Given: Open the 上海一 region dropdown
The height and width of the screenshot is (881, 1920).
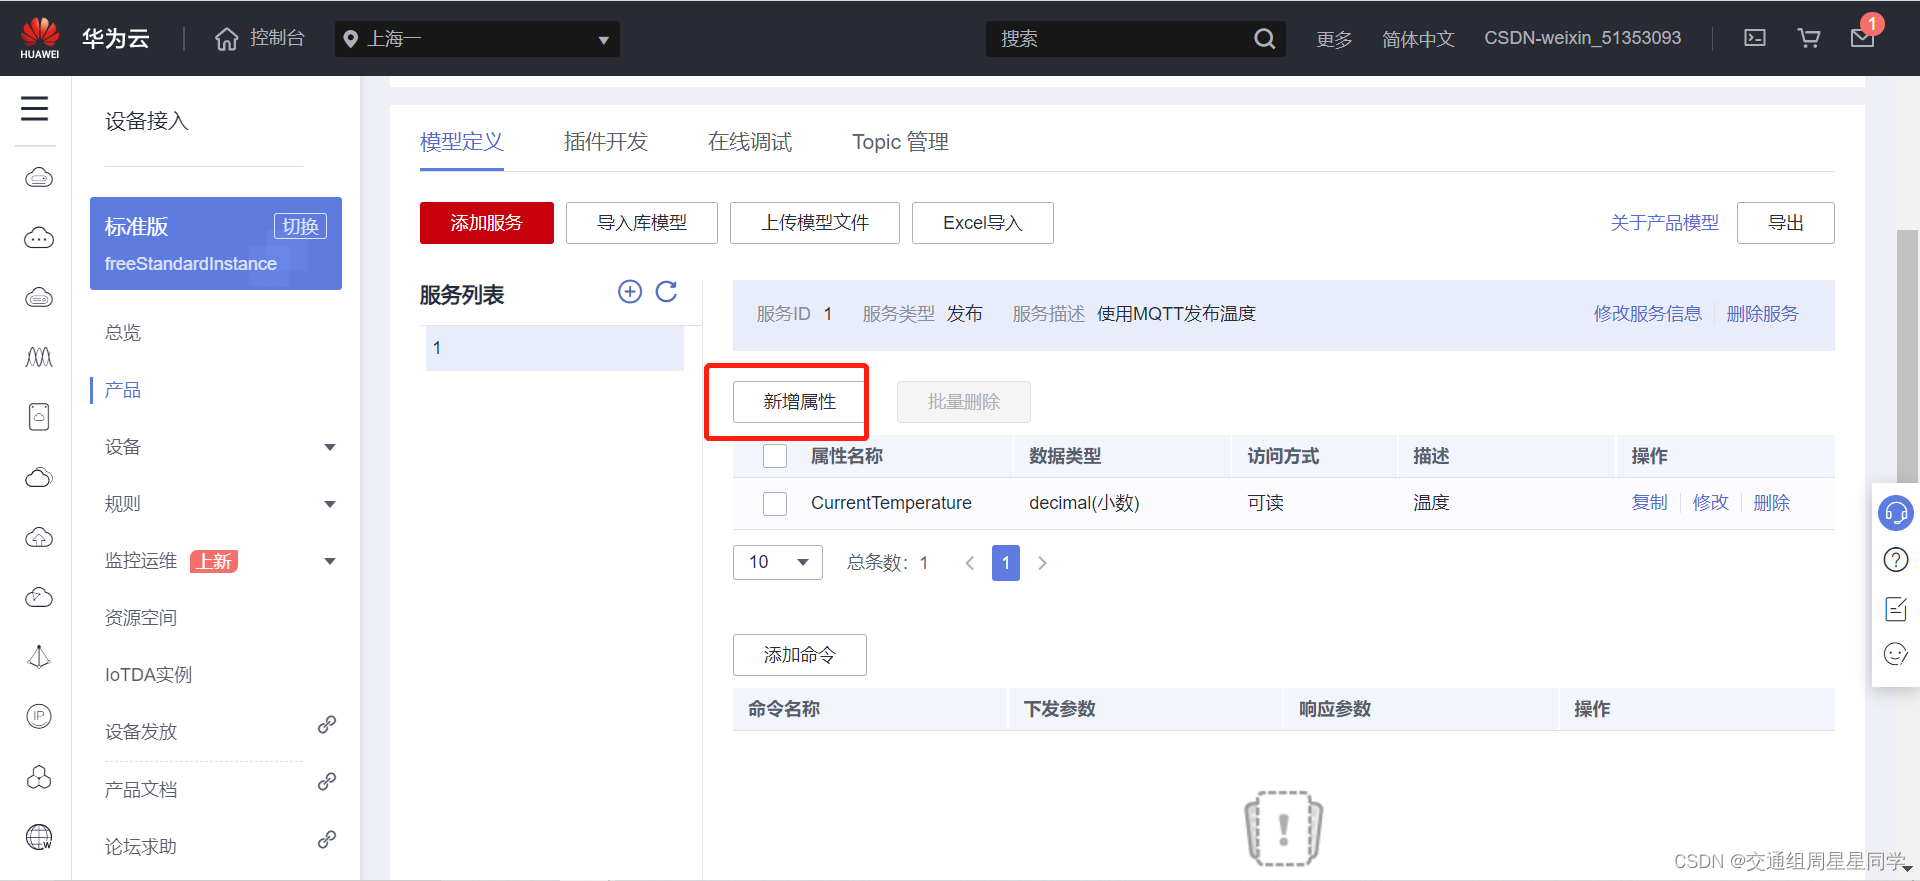Looking at the screenshot, I should pyautogui.click(x=477, y=39).
